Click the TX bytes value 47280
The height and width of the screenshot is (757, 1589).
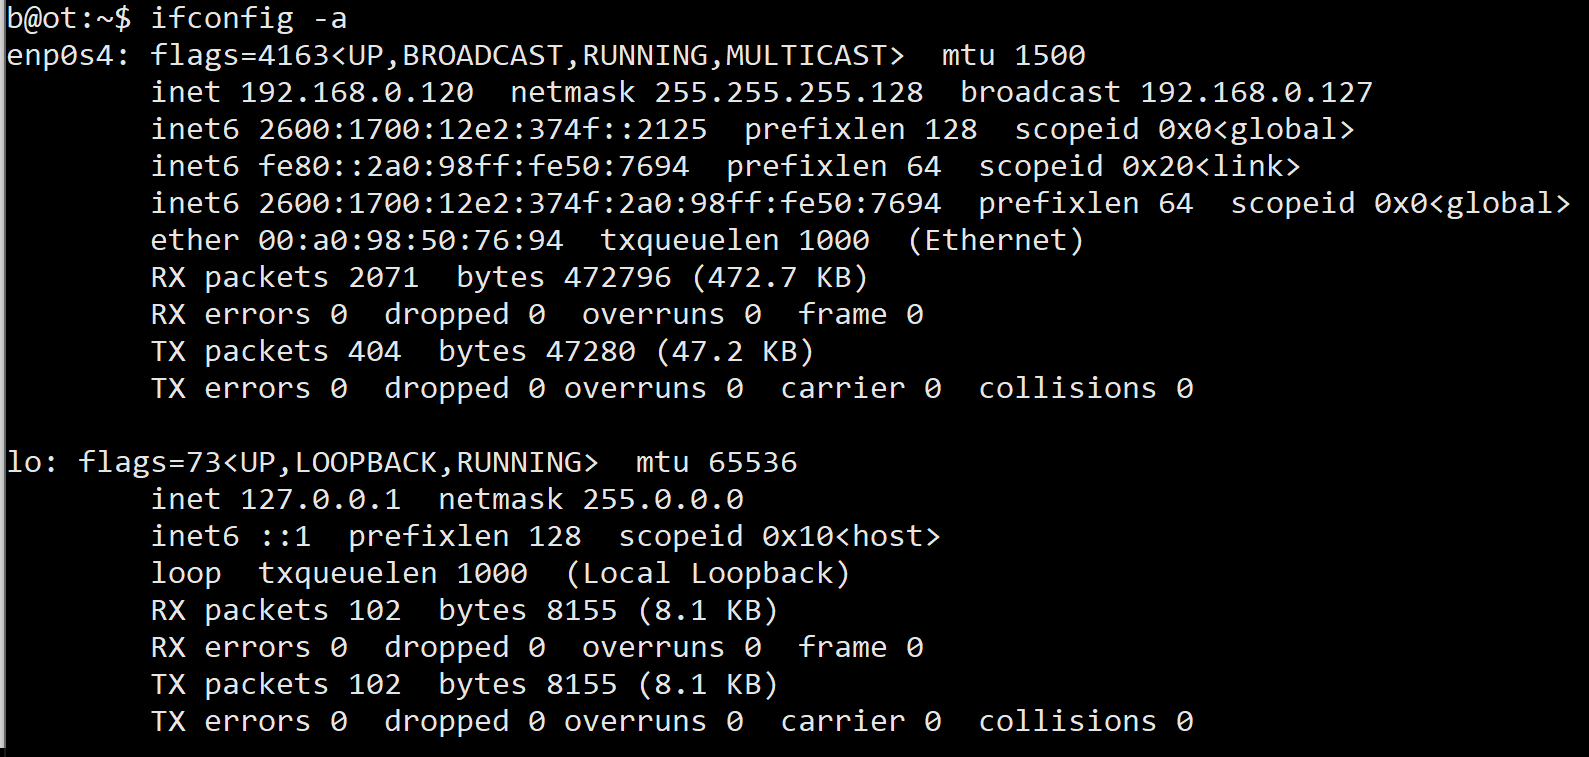tap(590, 351)
